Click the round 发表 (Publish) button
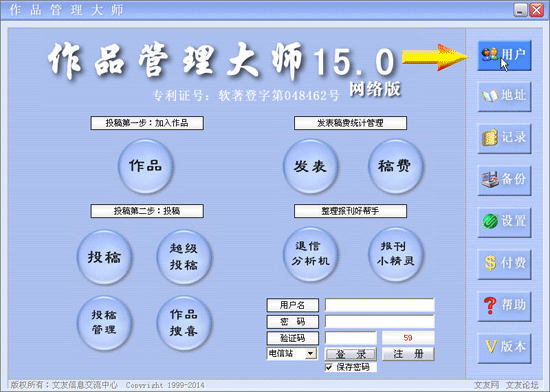This screenshot has height=392, width=550. coord(310,166)
